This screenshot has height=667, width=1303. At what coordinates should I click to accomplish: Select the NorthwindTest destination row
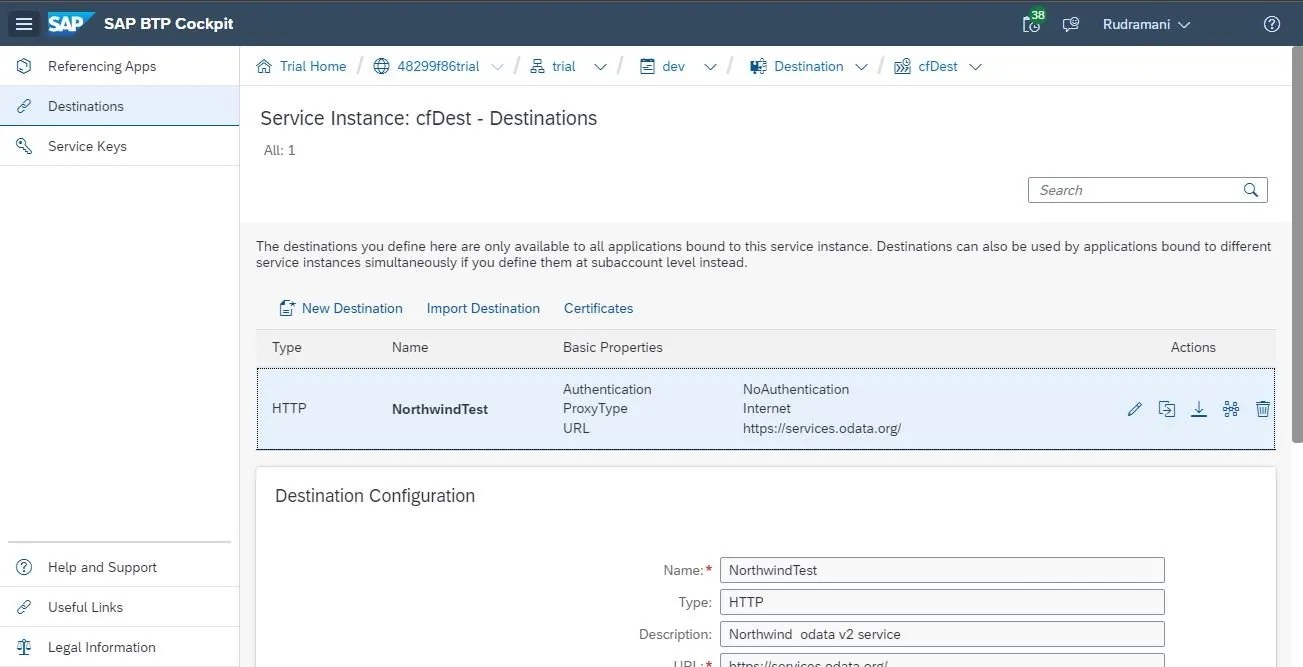coord(600,408)
